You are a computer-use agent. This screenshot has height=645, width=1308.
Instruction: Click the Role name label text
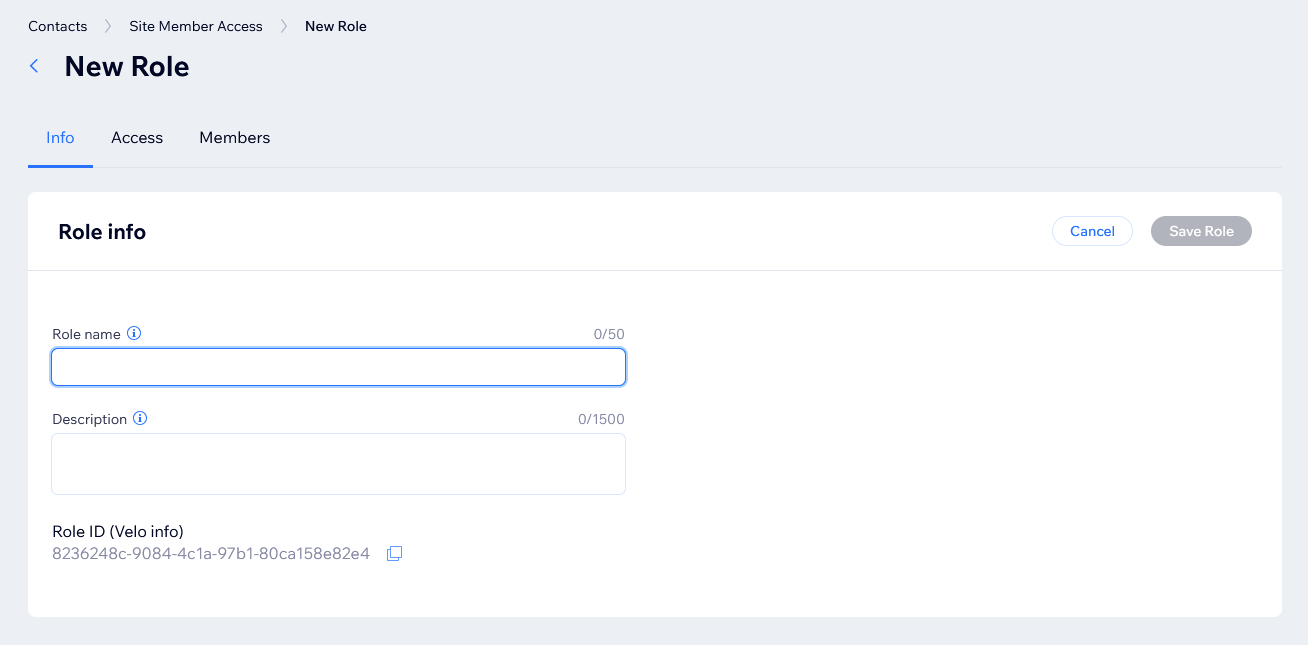(86, 335)
